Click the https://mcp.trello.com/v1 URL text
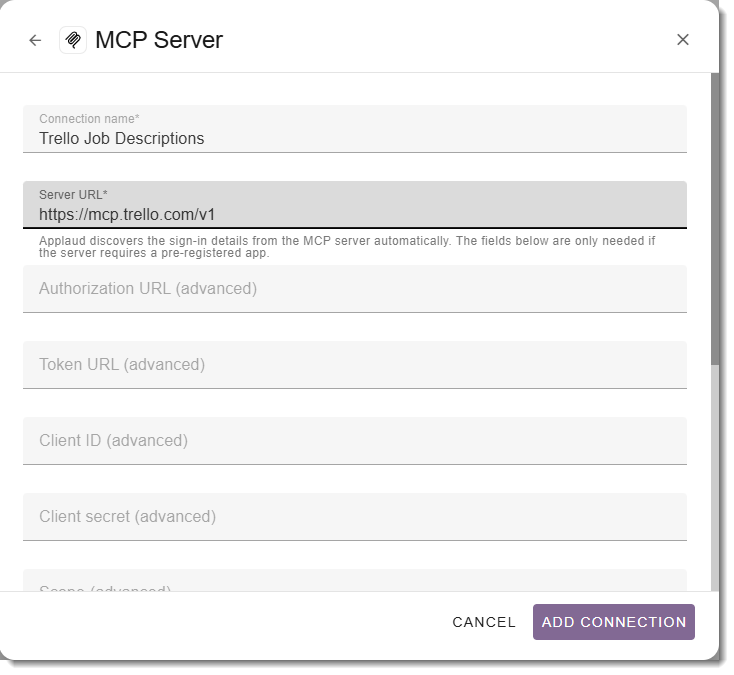 tap(127, 214)
